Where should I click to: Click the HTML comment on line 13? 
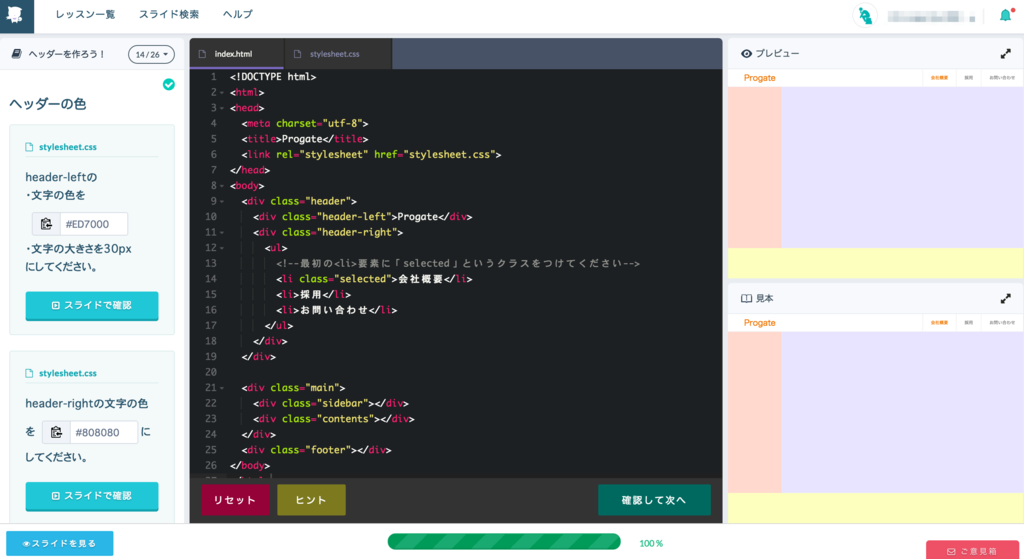click(x=458, y=264)
